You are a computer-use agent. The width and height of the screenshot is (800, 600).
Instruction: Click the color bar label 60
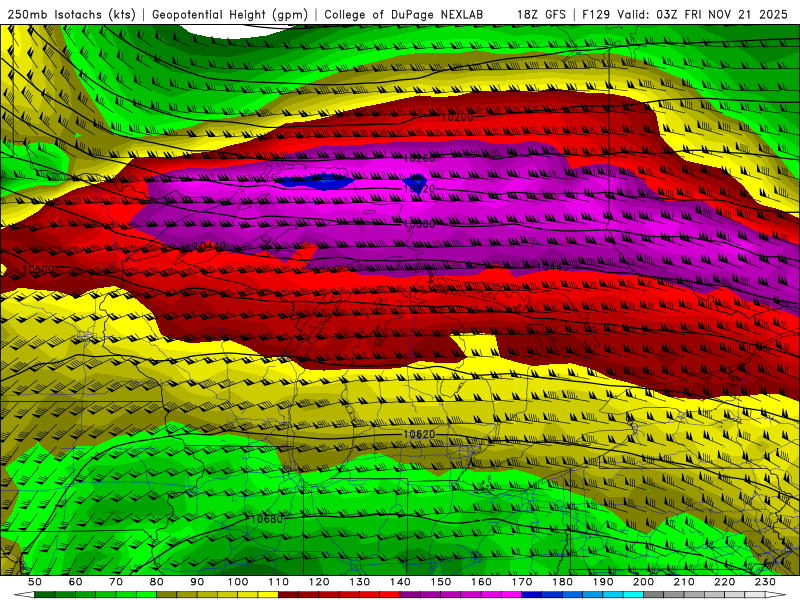[75, 582]
